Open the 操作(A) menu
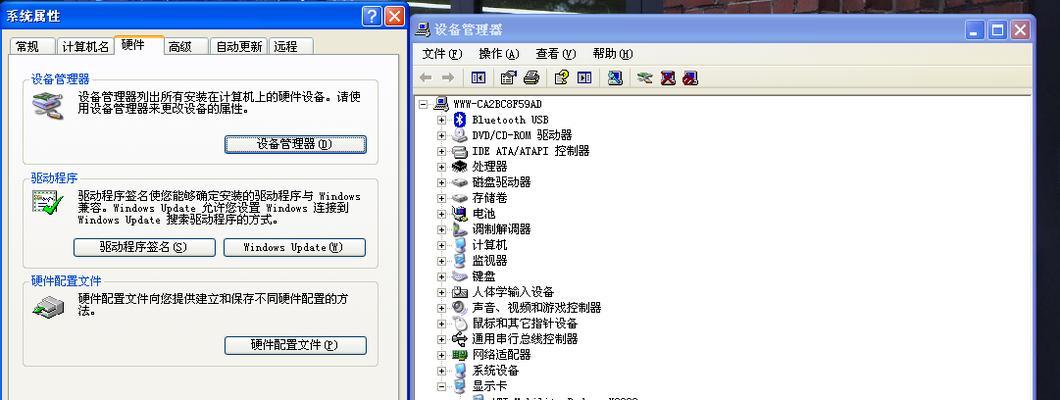The width and height of the screenshot is (1060, 400). pyautogui.click(x=498, y=53)
